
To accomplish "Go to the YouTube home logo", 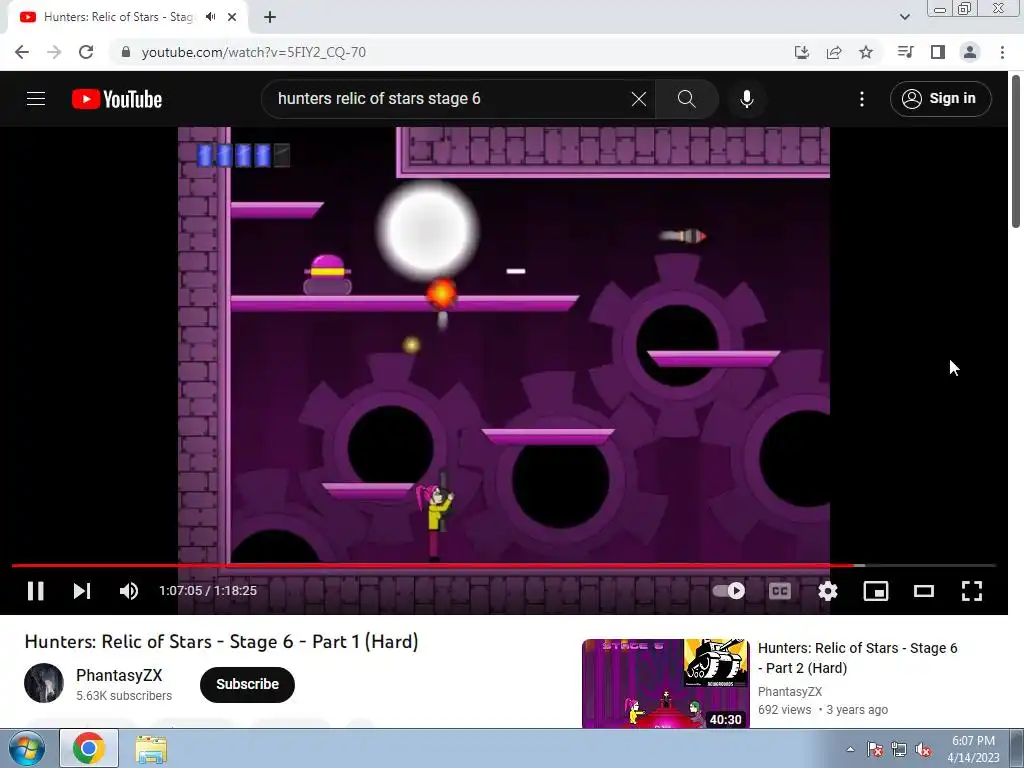I will coord(117,99).
